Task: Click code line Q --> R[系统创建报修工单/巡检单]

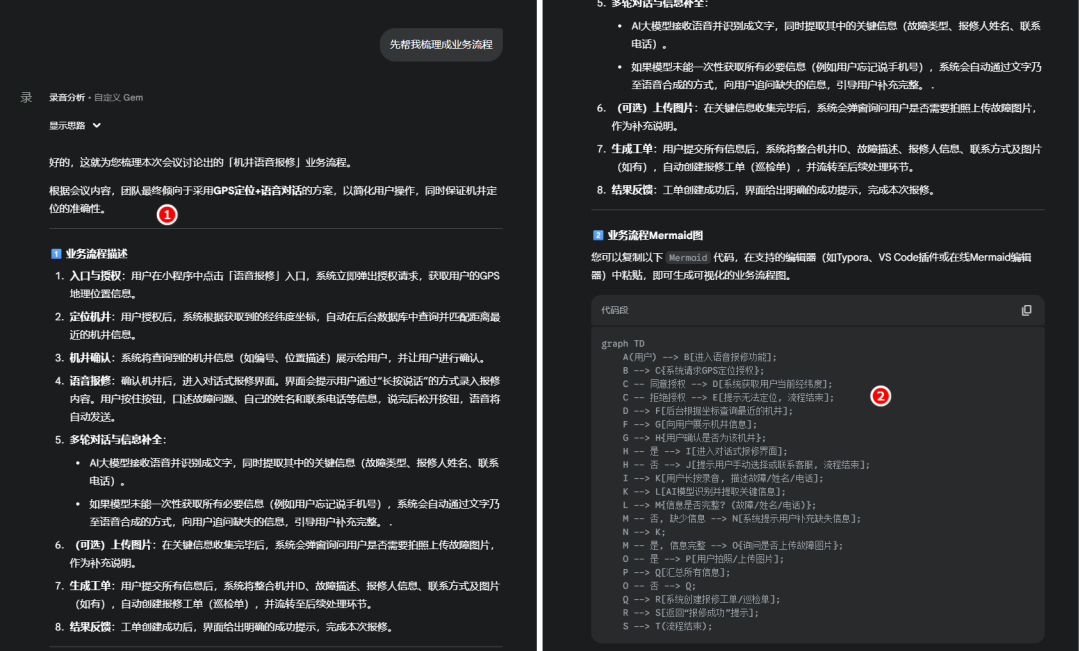Action: [701, 599]
